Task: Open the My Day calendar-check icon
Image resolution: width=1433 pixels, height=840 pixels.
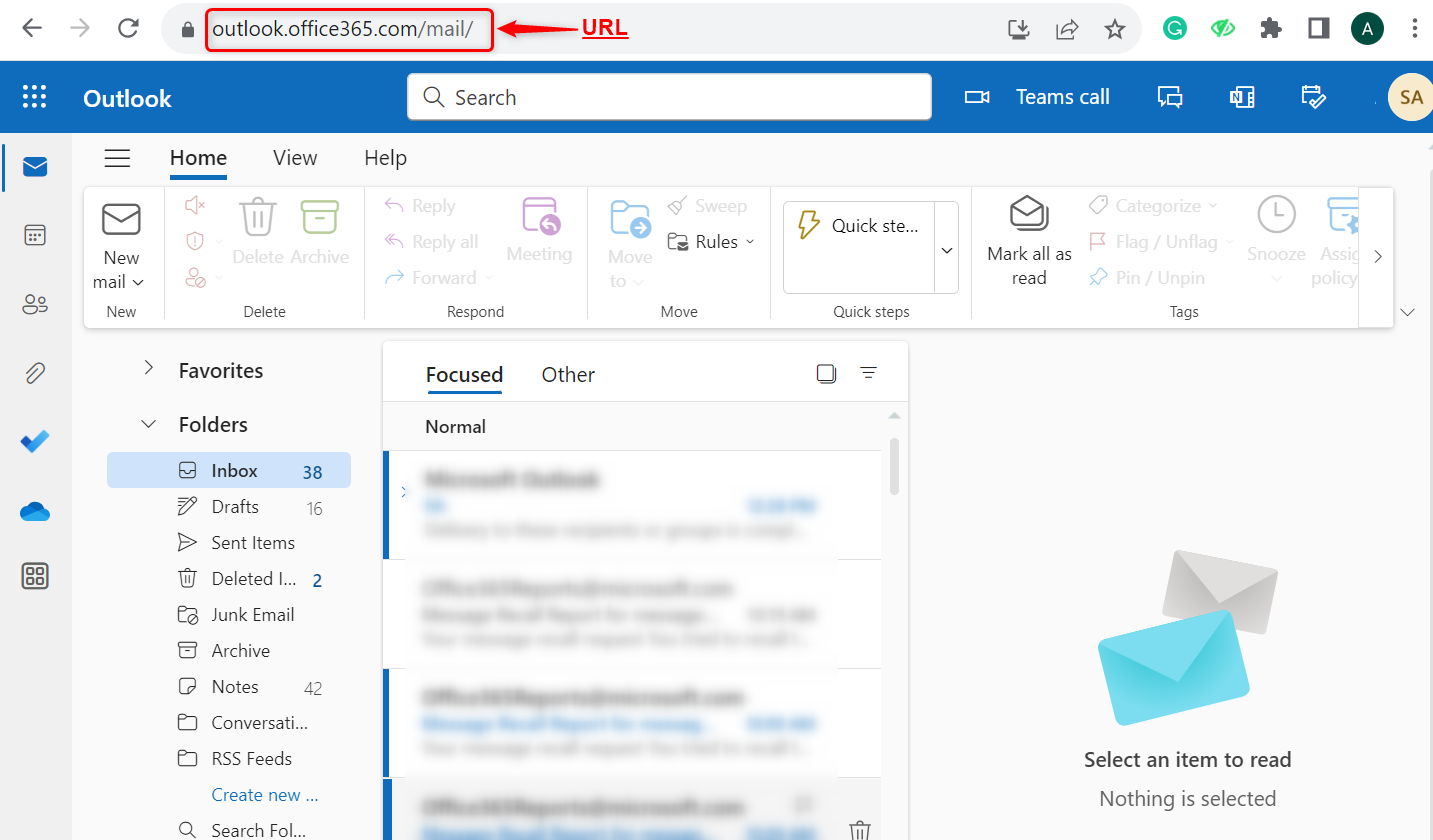Action: pyautogui.click(x=1313, y=96)
